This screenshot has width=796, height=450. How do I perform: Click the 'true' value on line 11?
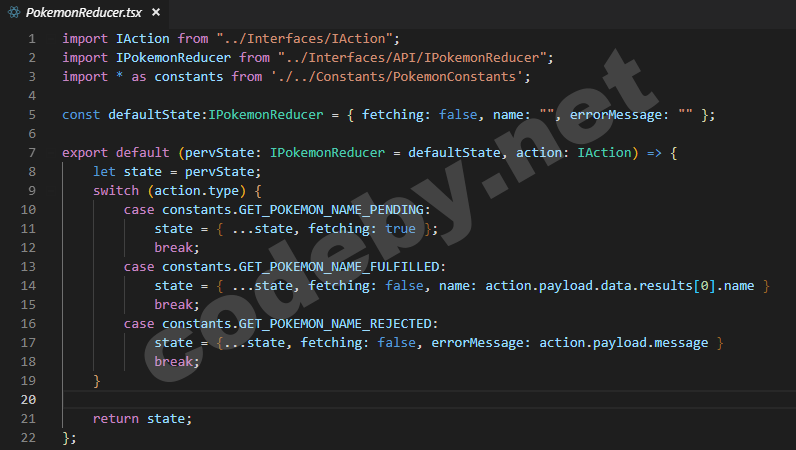pyautogui.click(x=400, y=229)
